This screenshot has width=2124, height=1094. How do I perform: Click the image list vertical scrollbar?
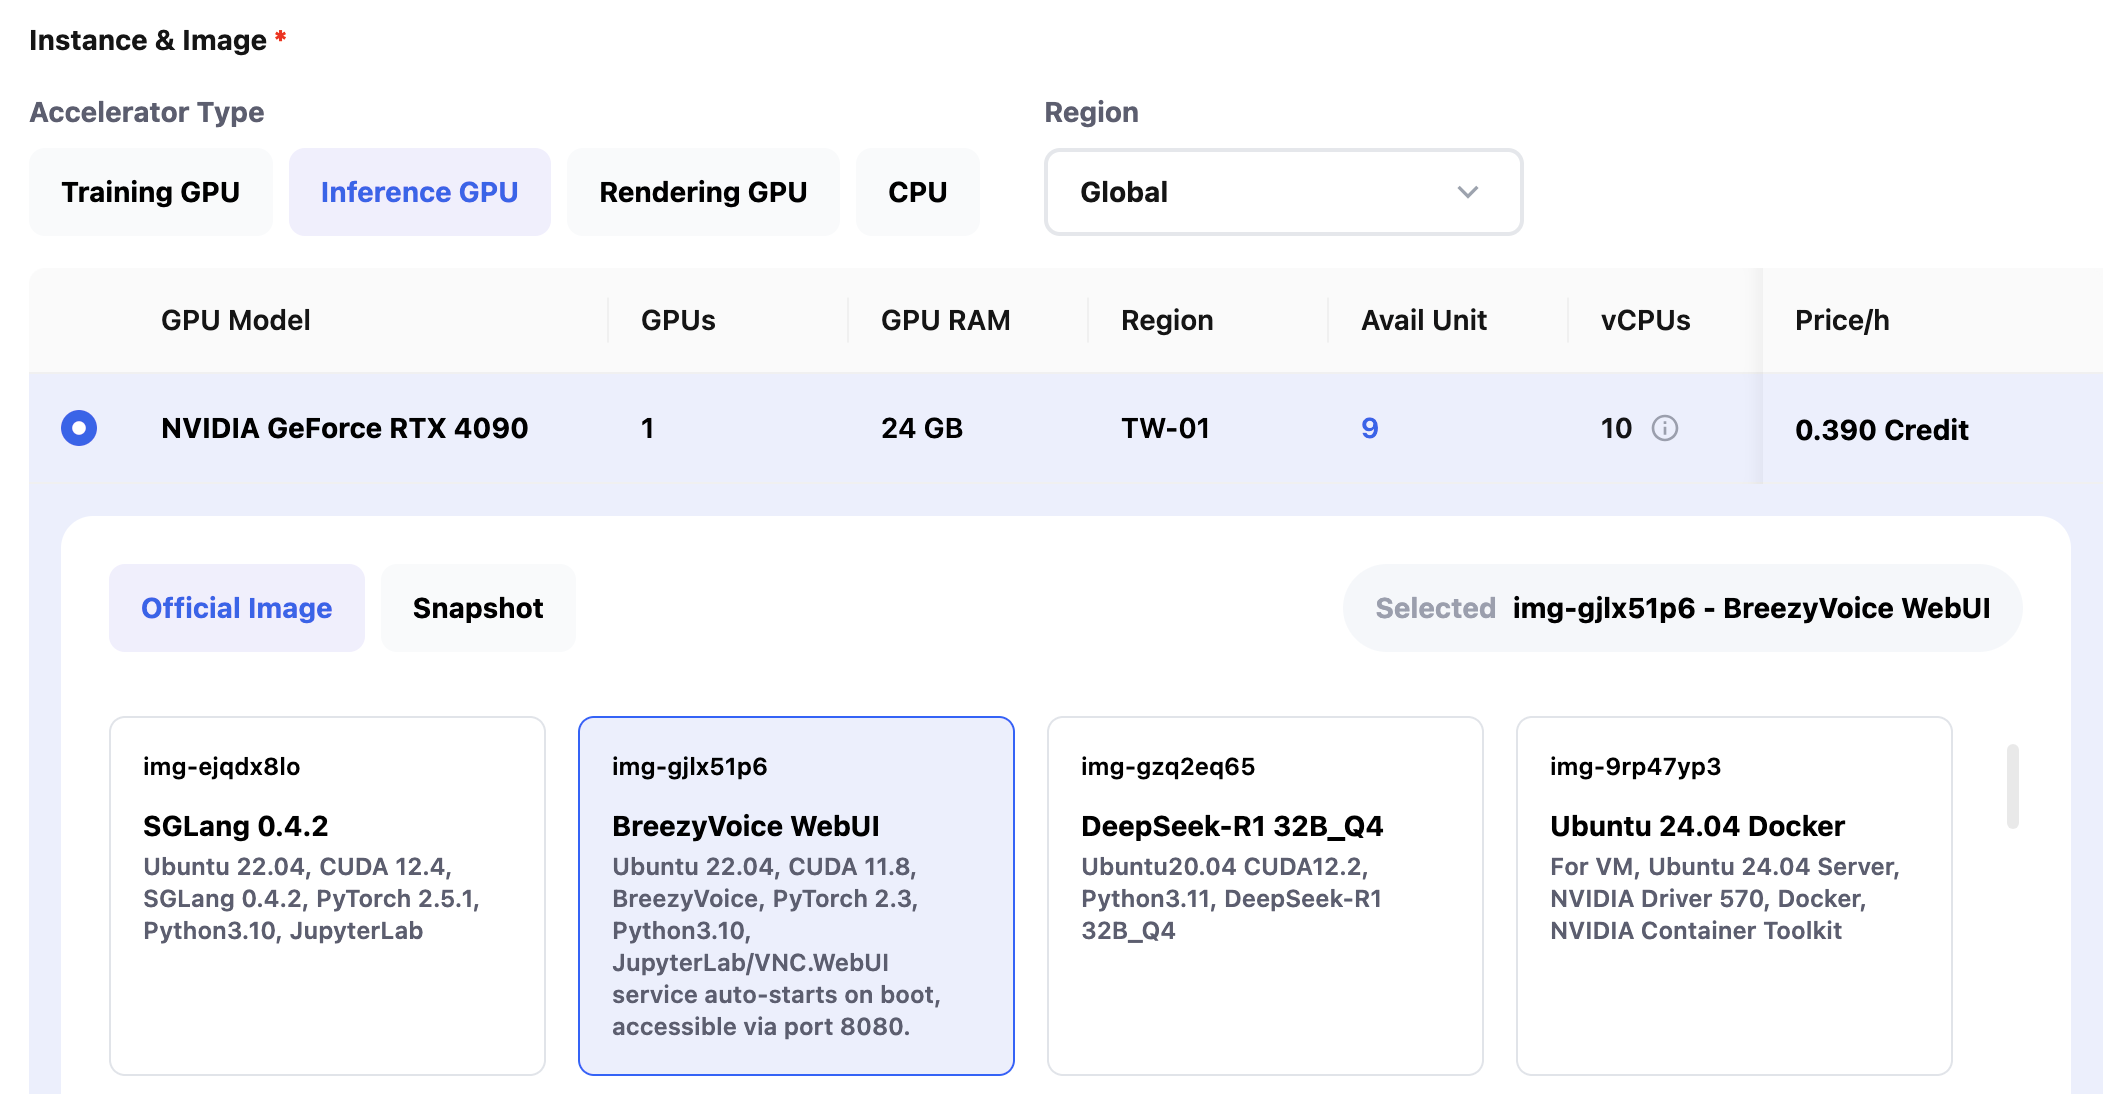(2012, 786)
